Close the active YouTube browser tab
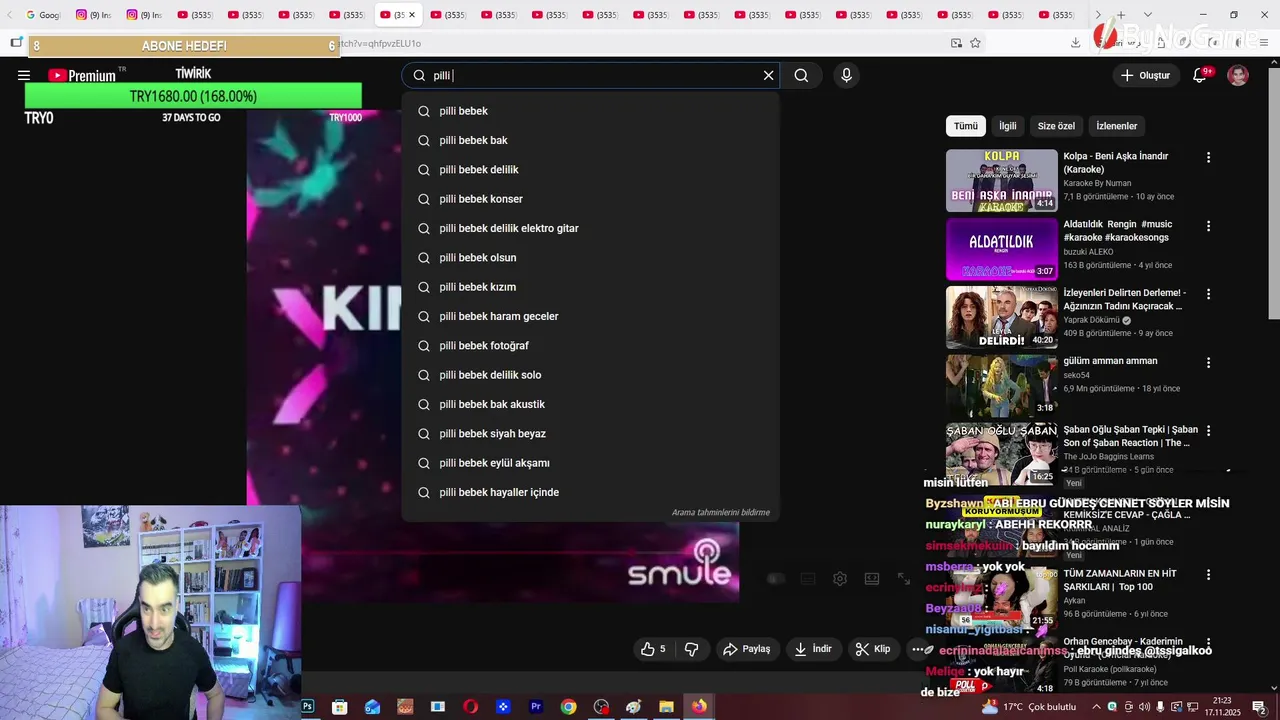 coord(411,15)
